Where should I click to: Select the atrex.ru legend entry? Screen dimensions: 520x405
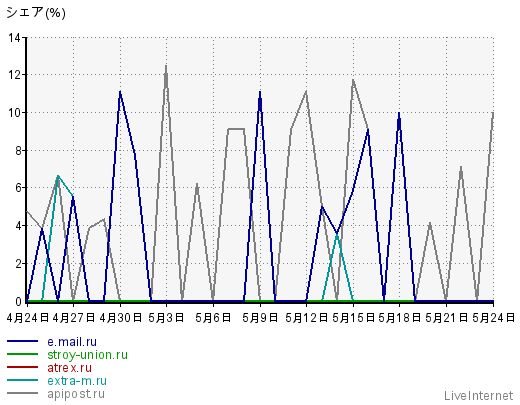point(69,368)
